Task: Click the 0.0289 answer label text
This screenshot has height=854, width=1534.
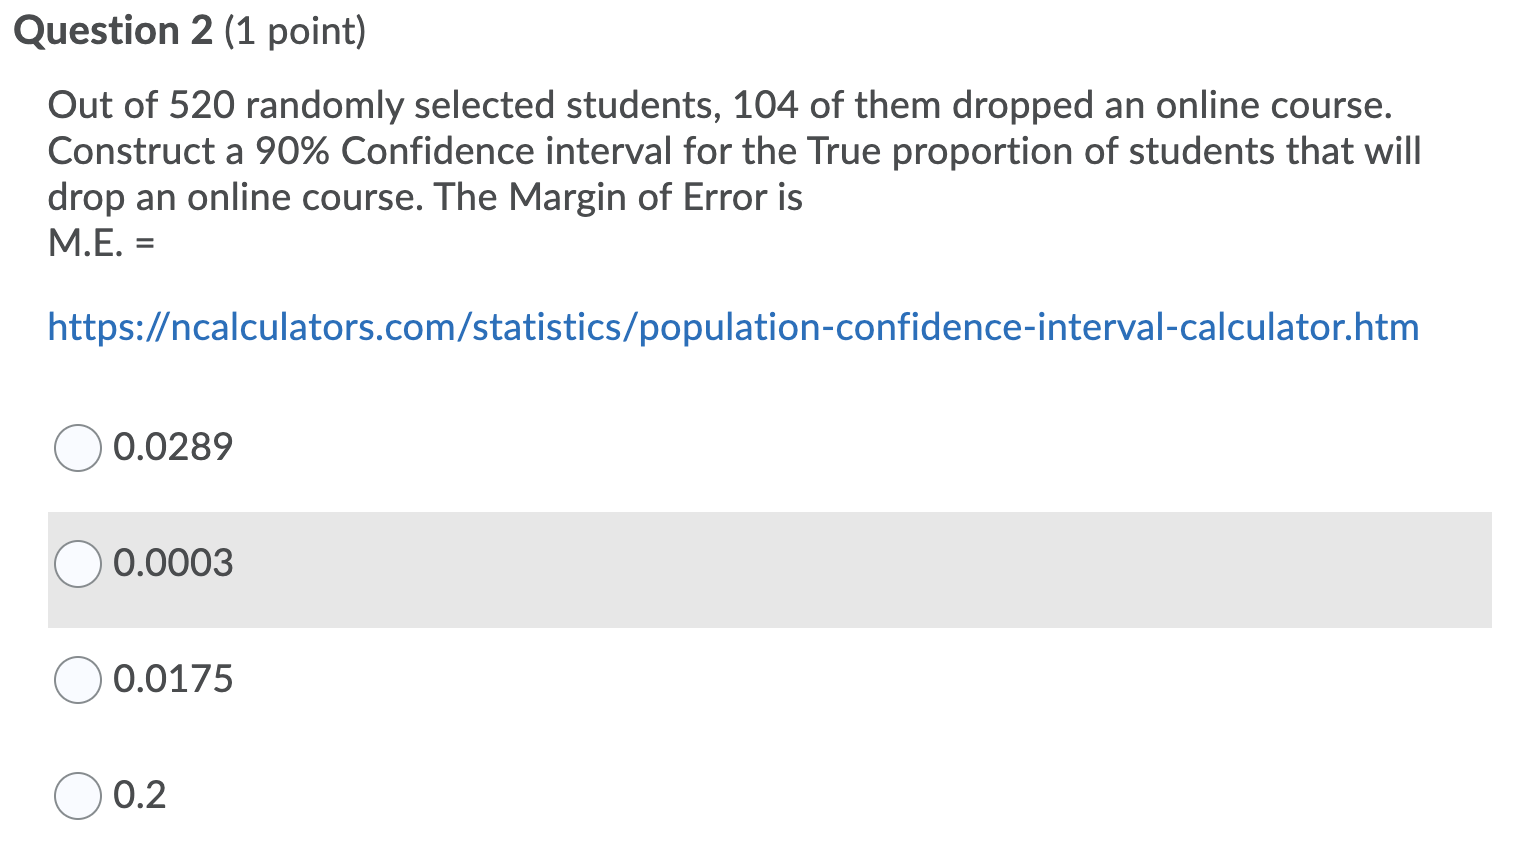Action: point(173,446)
